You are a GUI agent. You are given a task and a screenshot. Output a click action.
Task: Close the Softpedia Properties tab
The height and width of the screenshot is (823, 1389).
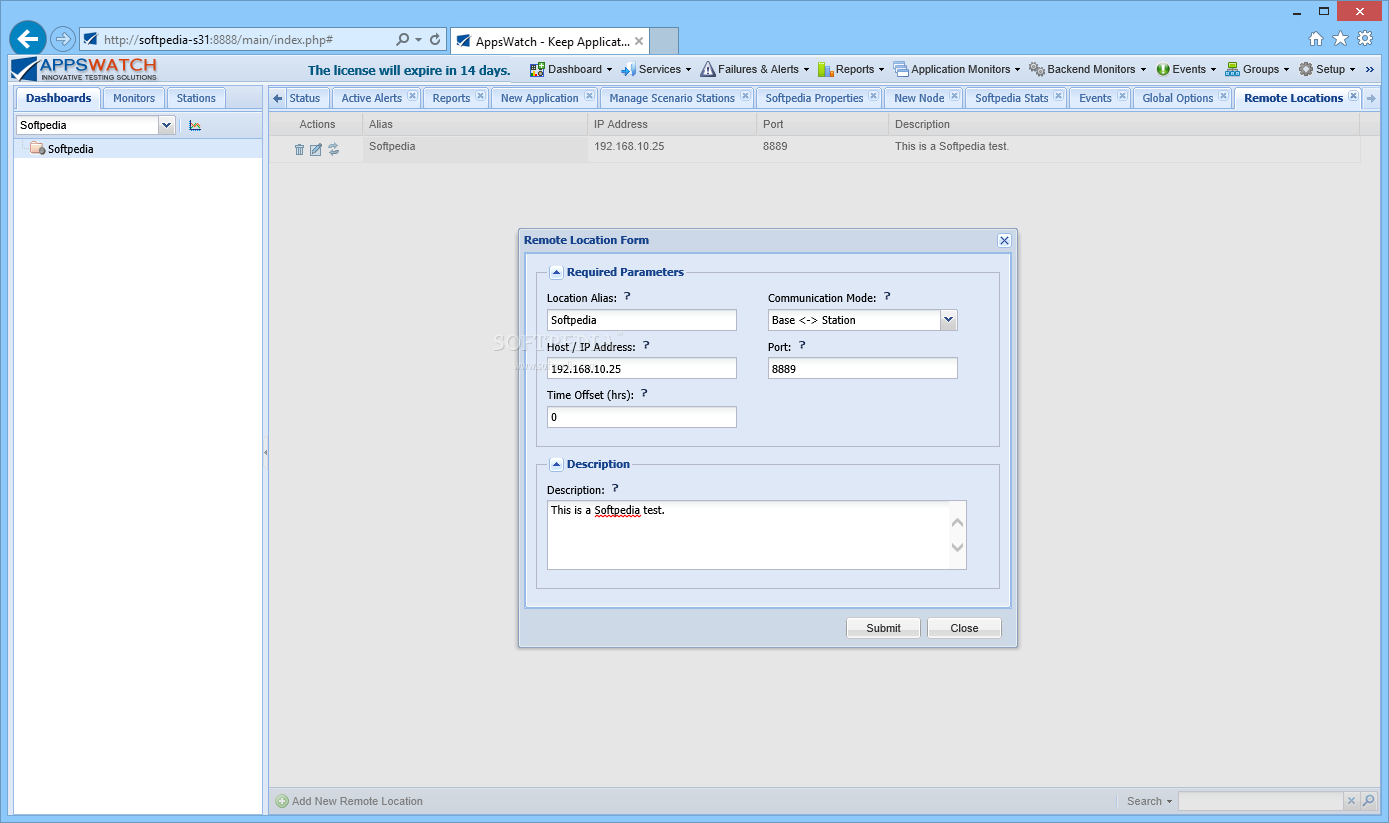pos(873,96)
